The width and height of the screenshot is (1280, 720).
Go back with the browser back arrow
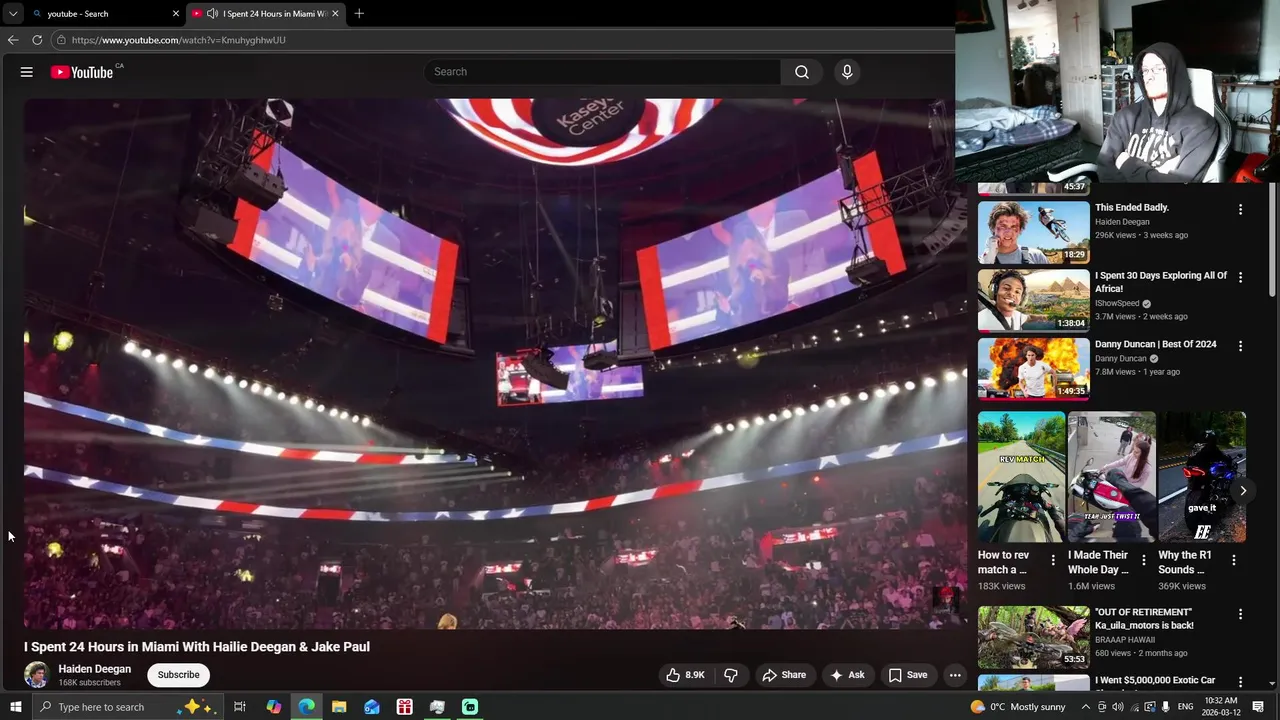click(x=13, y=40)
